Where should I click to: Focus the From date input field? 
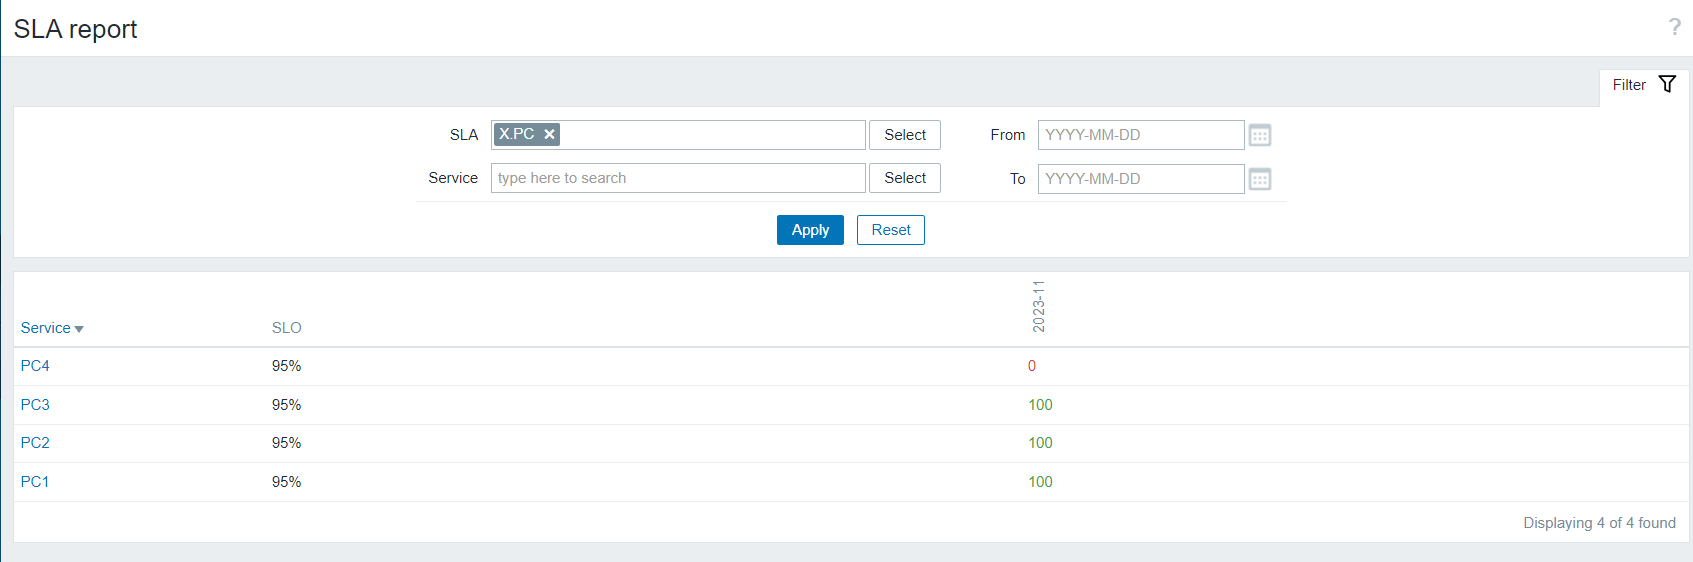pos(1140,135)
